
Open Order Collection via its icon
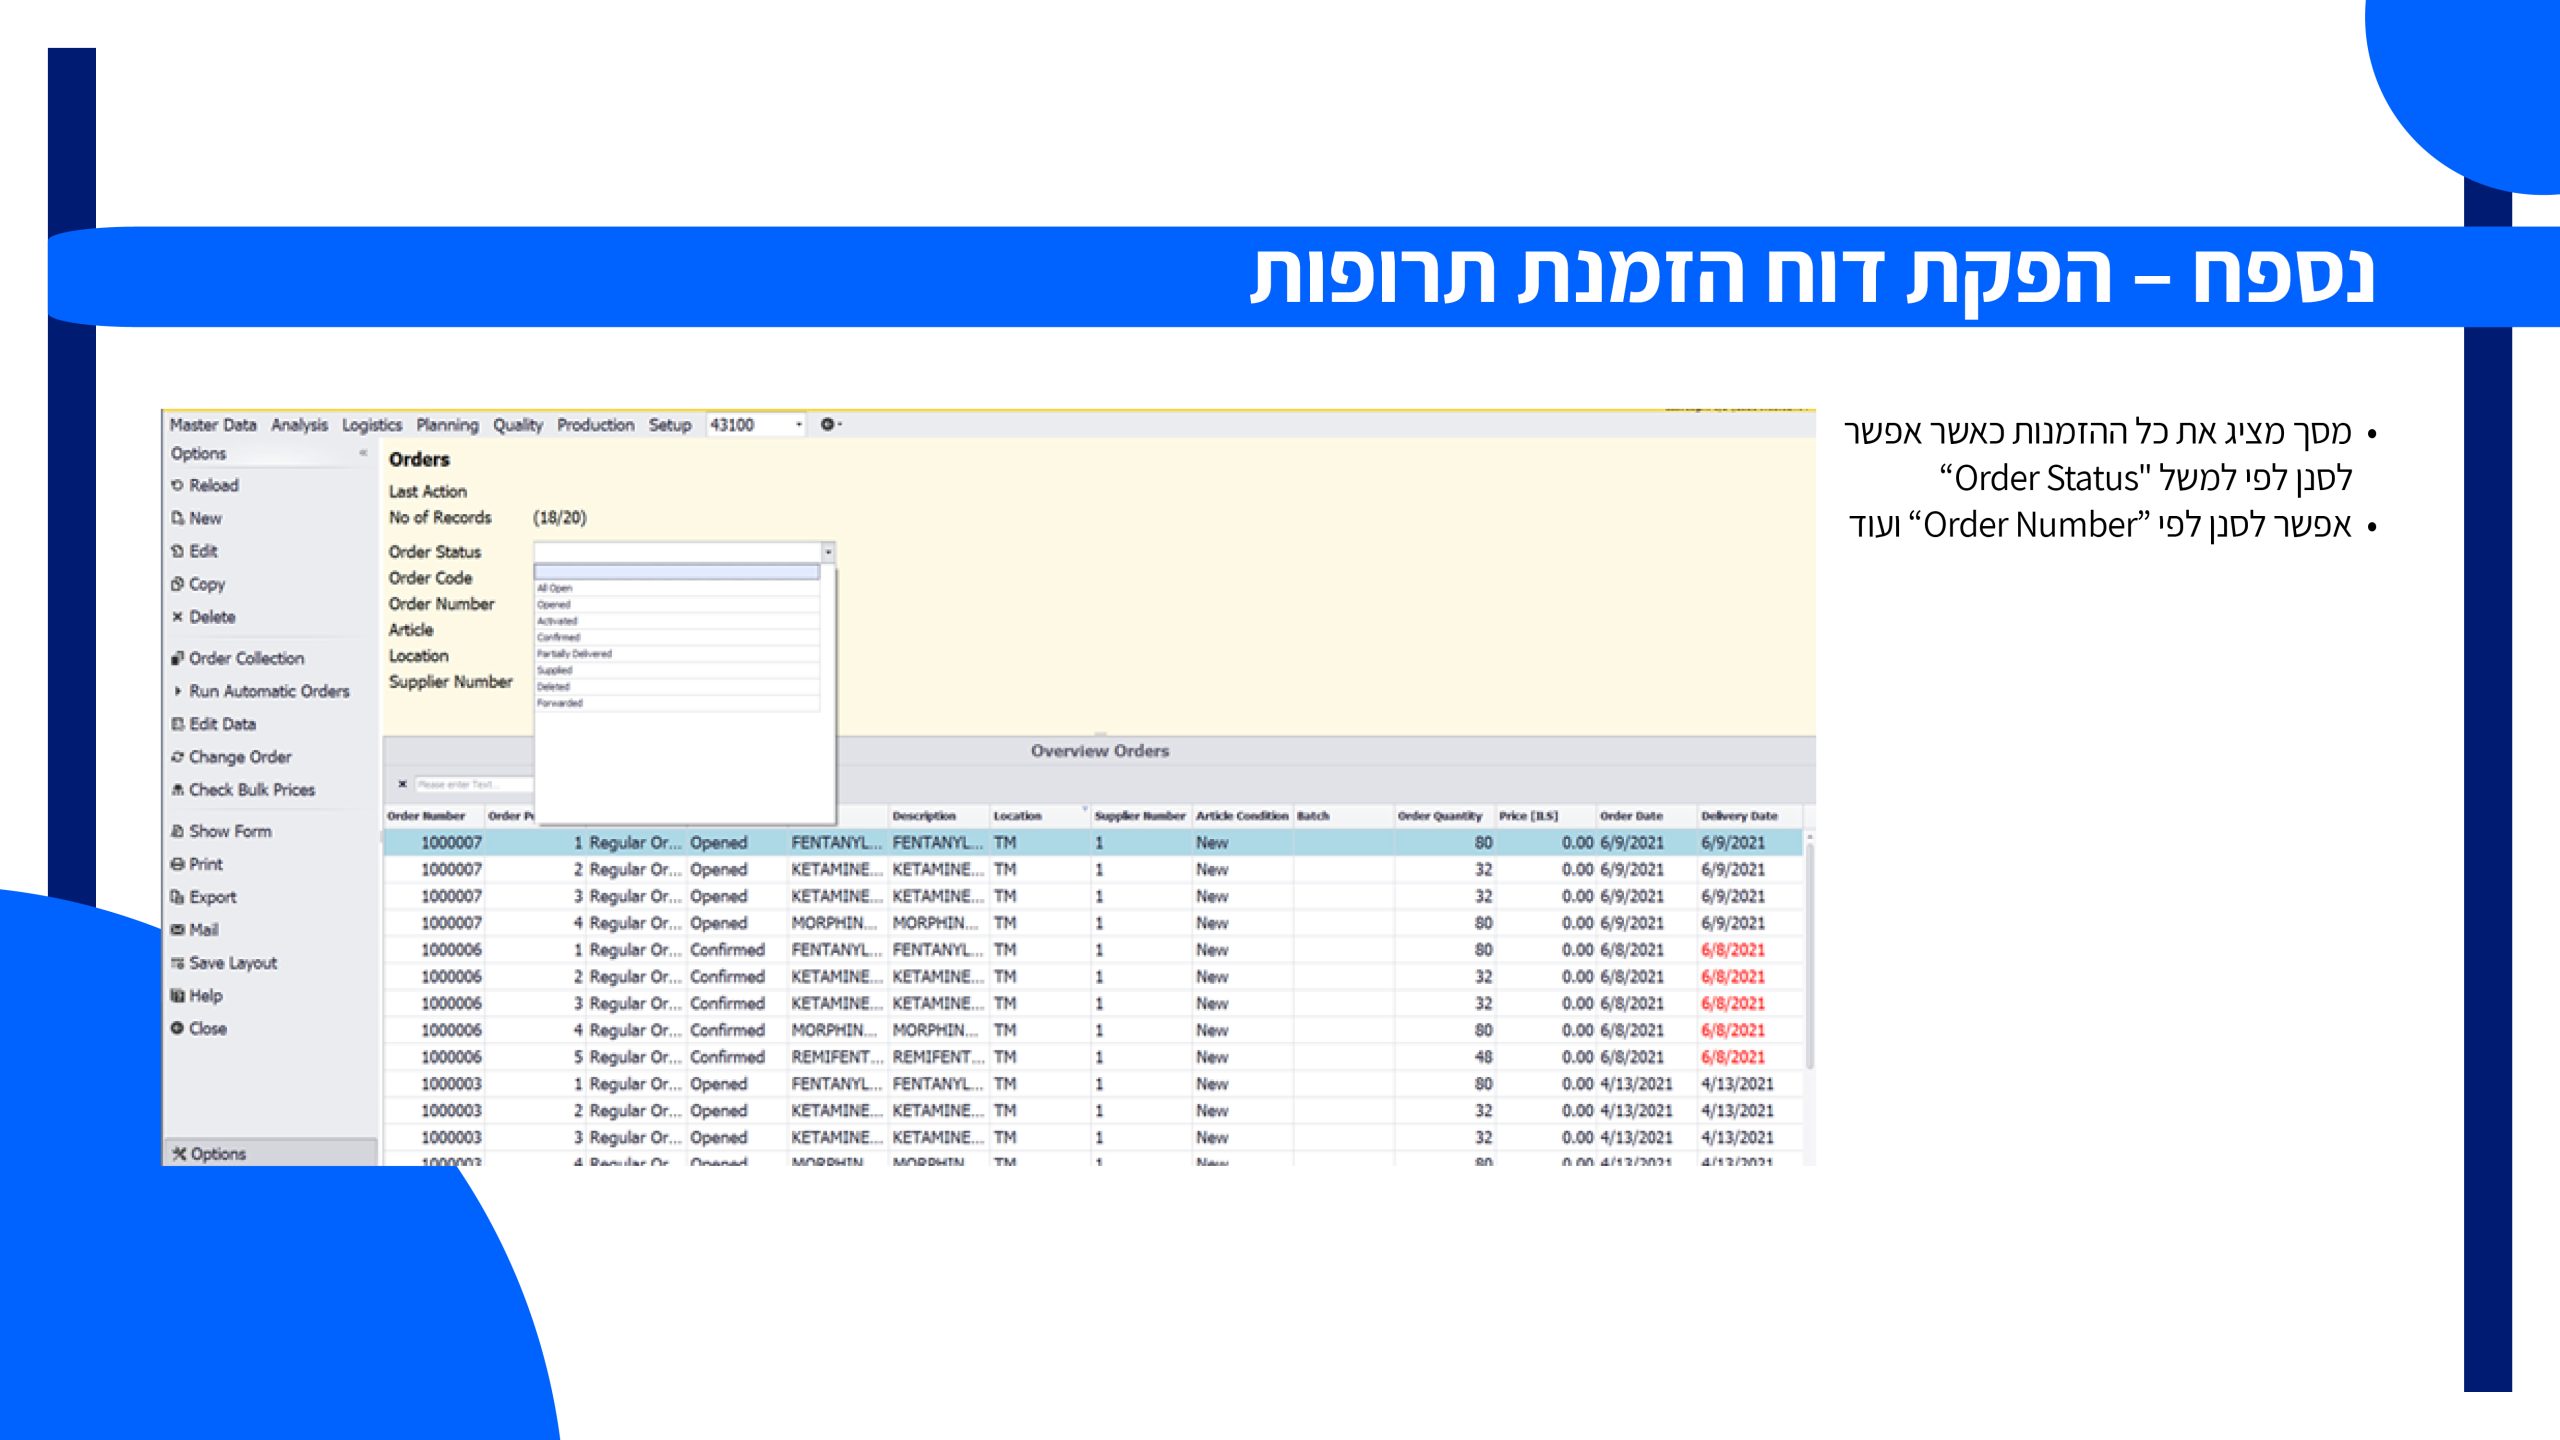(177, 658)
